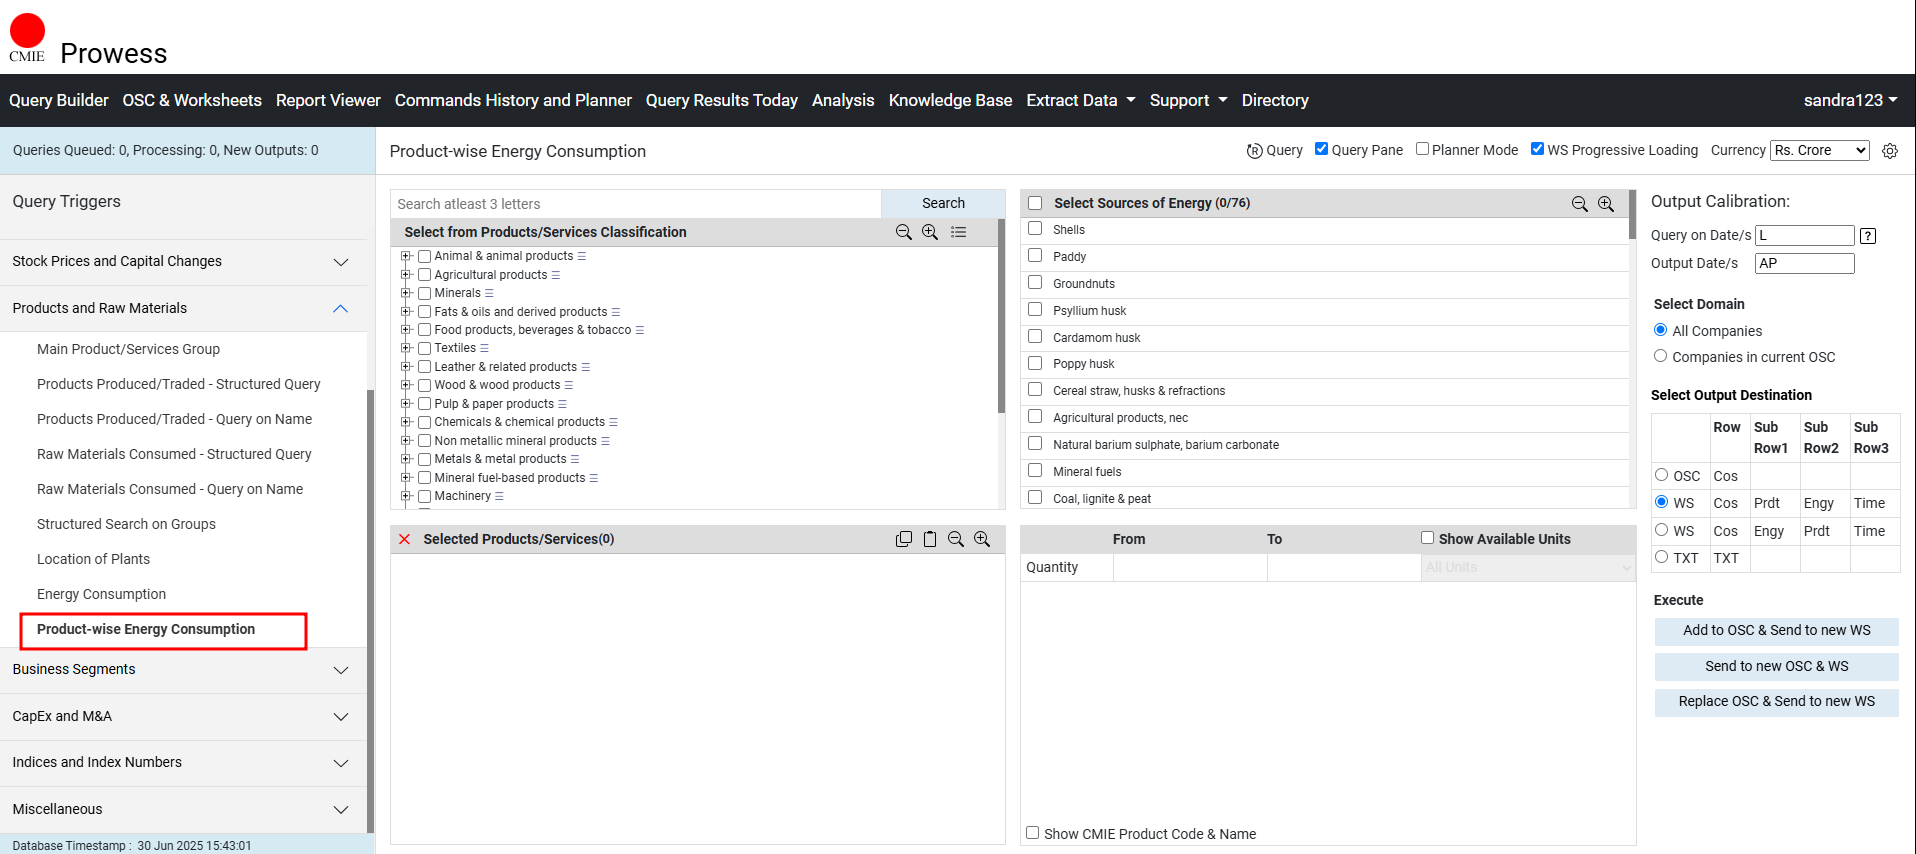Click the product search input field
Image resolution: width=1916 pixels, height=854 pixels.
pos(635,204)
